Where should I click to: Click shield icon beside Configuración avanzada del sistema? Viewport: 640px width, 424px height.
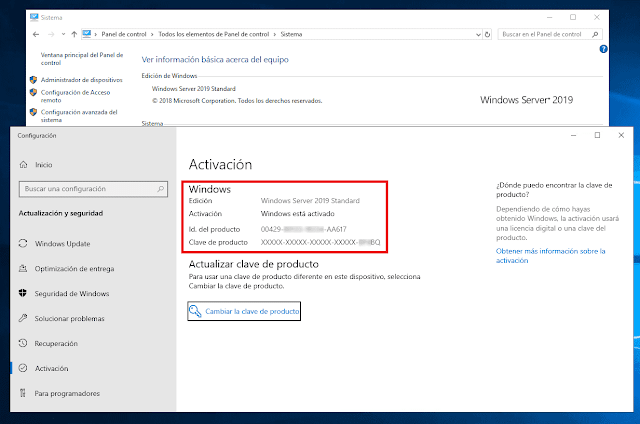click(x=33, y=112)
